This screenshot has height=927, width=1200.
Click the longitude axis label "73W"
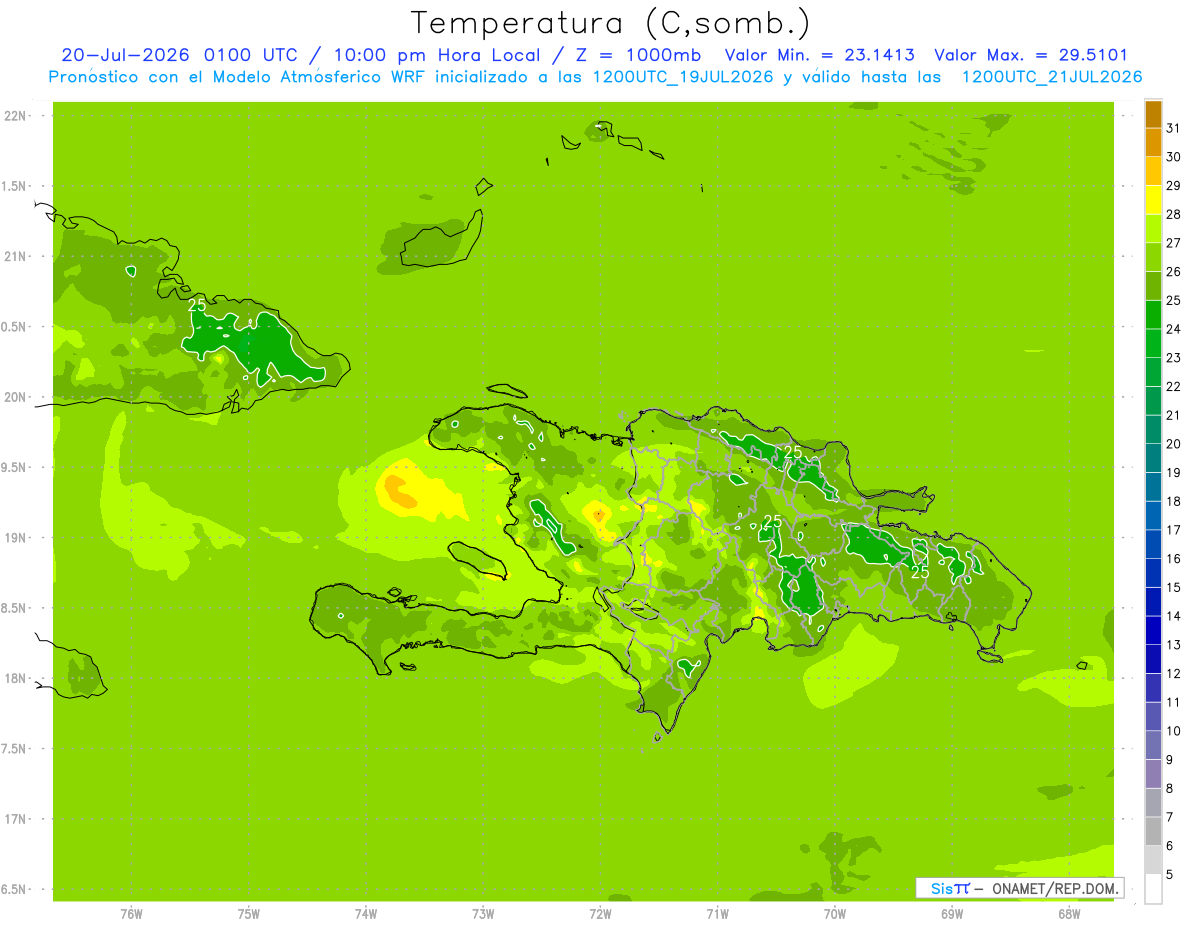[x=483, y=913]
